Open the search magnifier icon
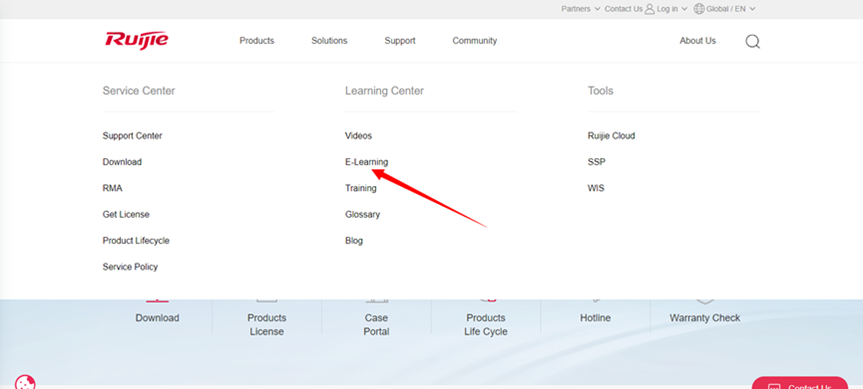Viewport: 863px width, 389px height. (x=752, y=41)
